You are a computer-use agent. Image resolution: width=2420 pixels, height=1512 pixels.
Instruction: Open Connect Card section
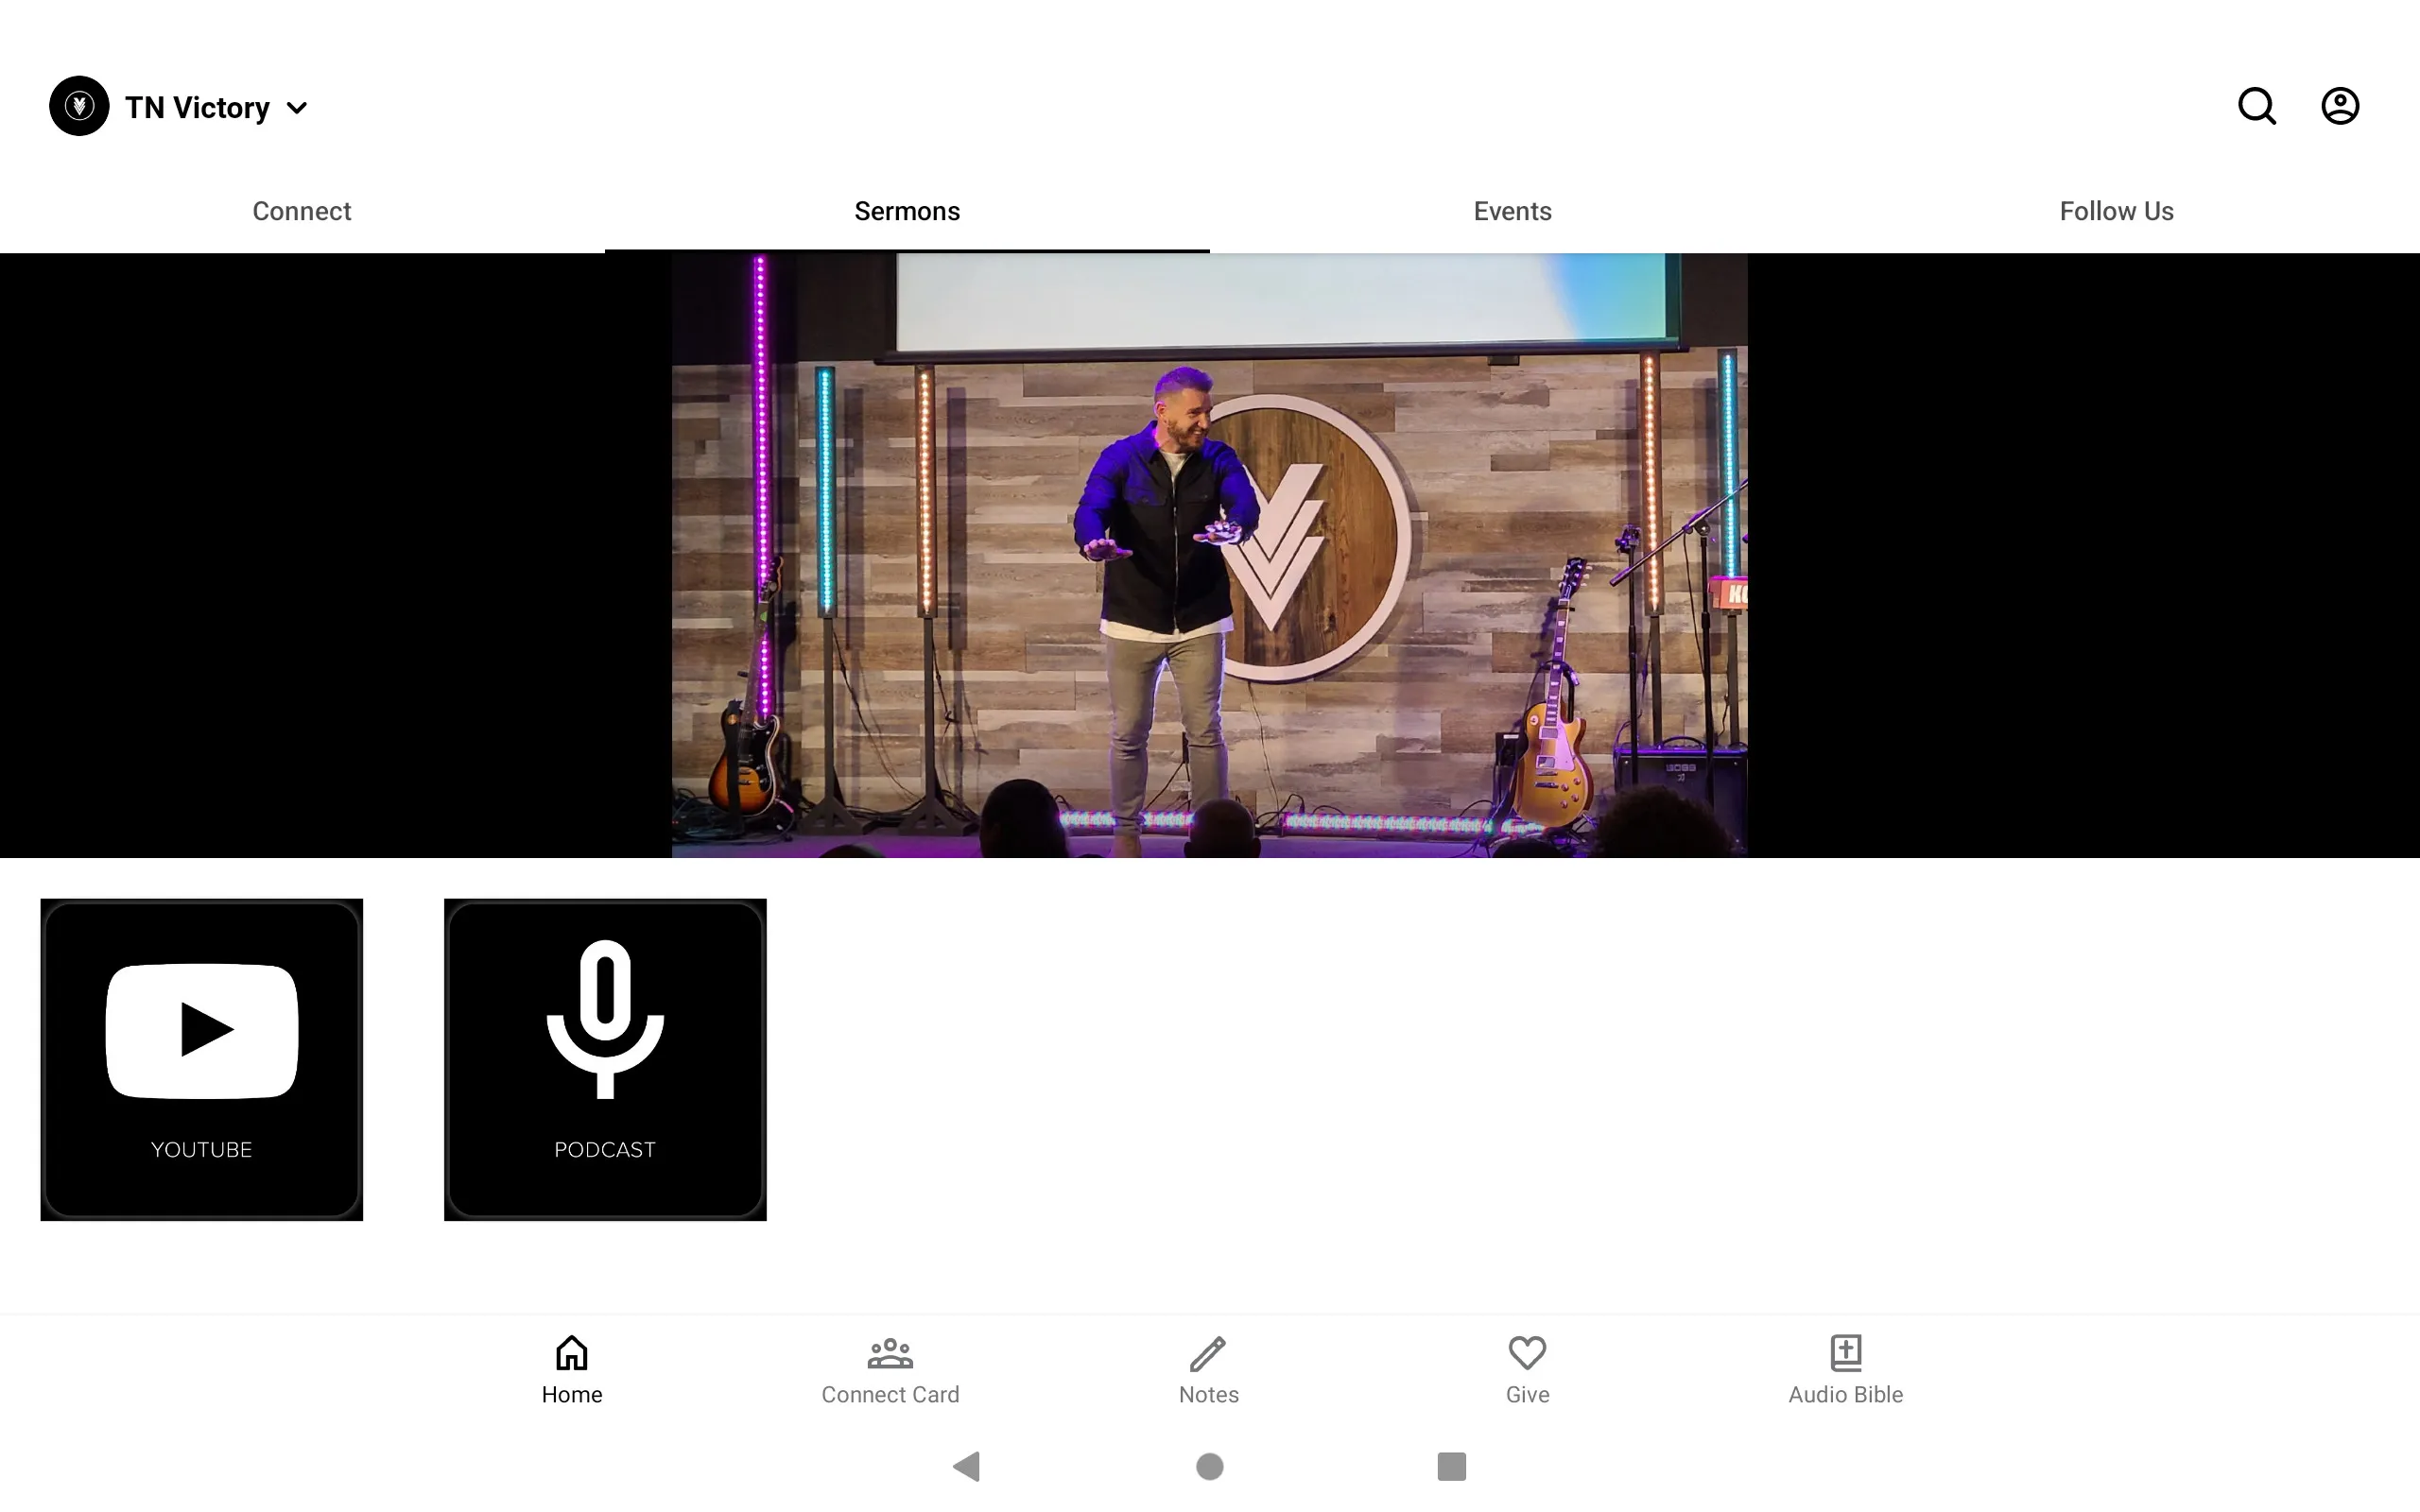[889, 1367]
